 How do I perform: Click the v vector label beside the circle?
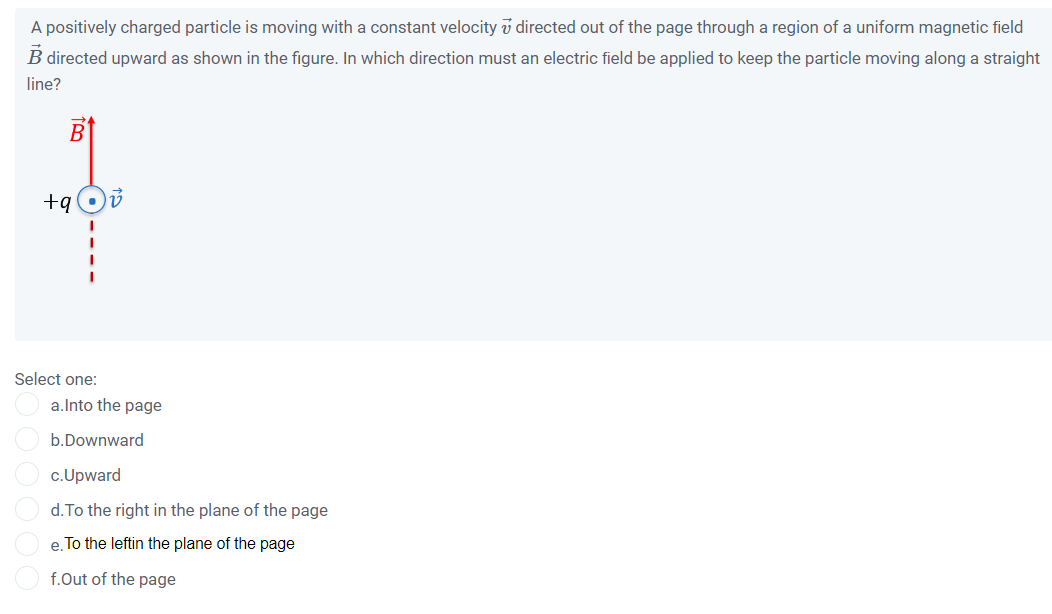[115, 199]
